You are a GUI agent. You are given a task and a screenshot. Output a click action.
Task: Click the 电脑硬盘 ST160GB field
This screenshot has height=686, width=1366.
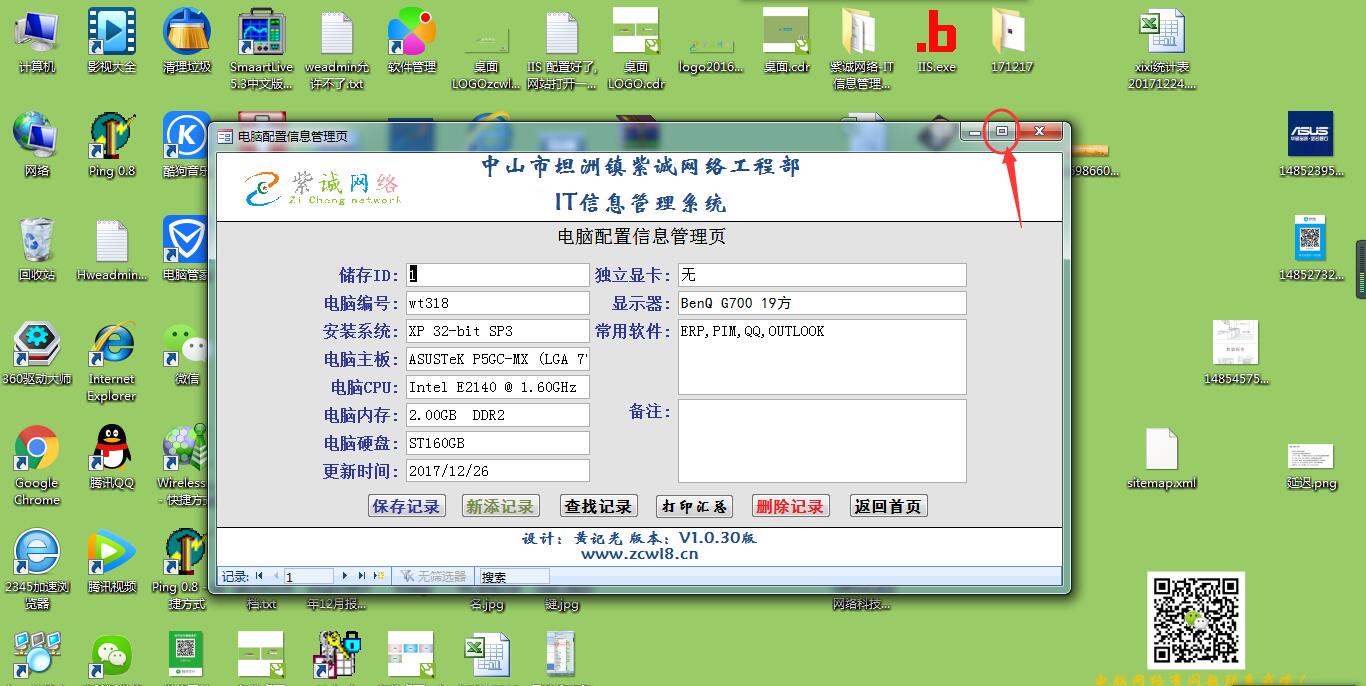click(497, 443)
